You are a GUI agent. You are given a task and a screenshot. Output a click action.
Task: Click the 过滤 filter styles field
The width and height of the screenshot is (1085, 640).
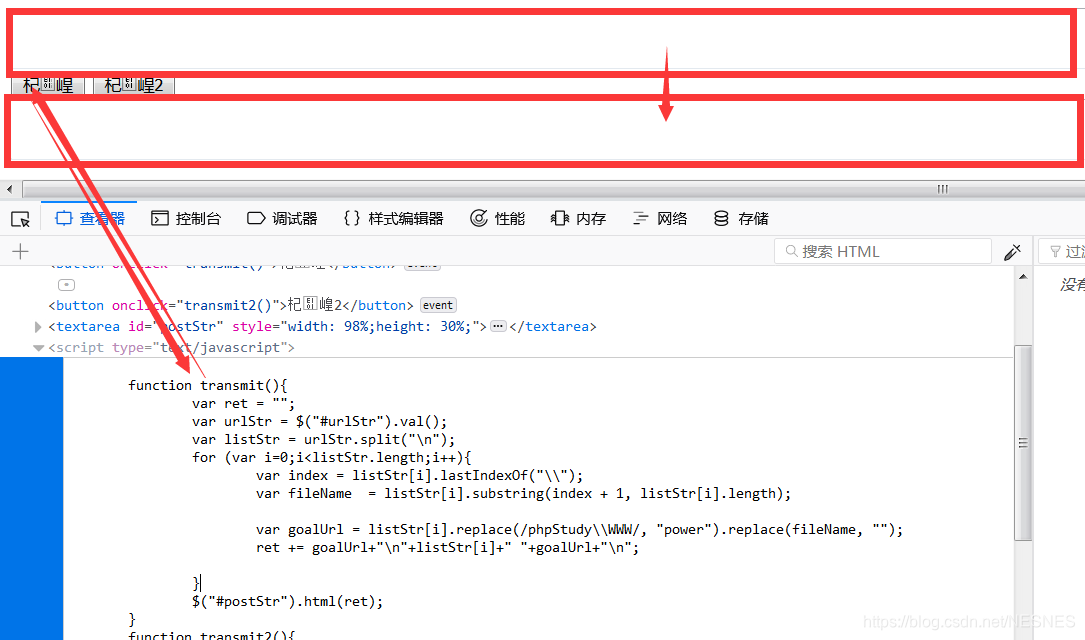1063,251
